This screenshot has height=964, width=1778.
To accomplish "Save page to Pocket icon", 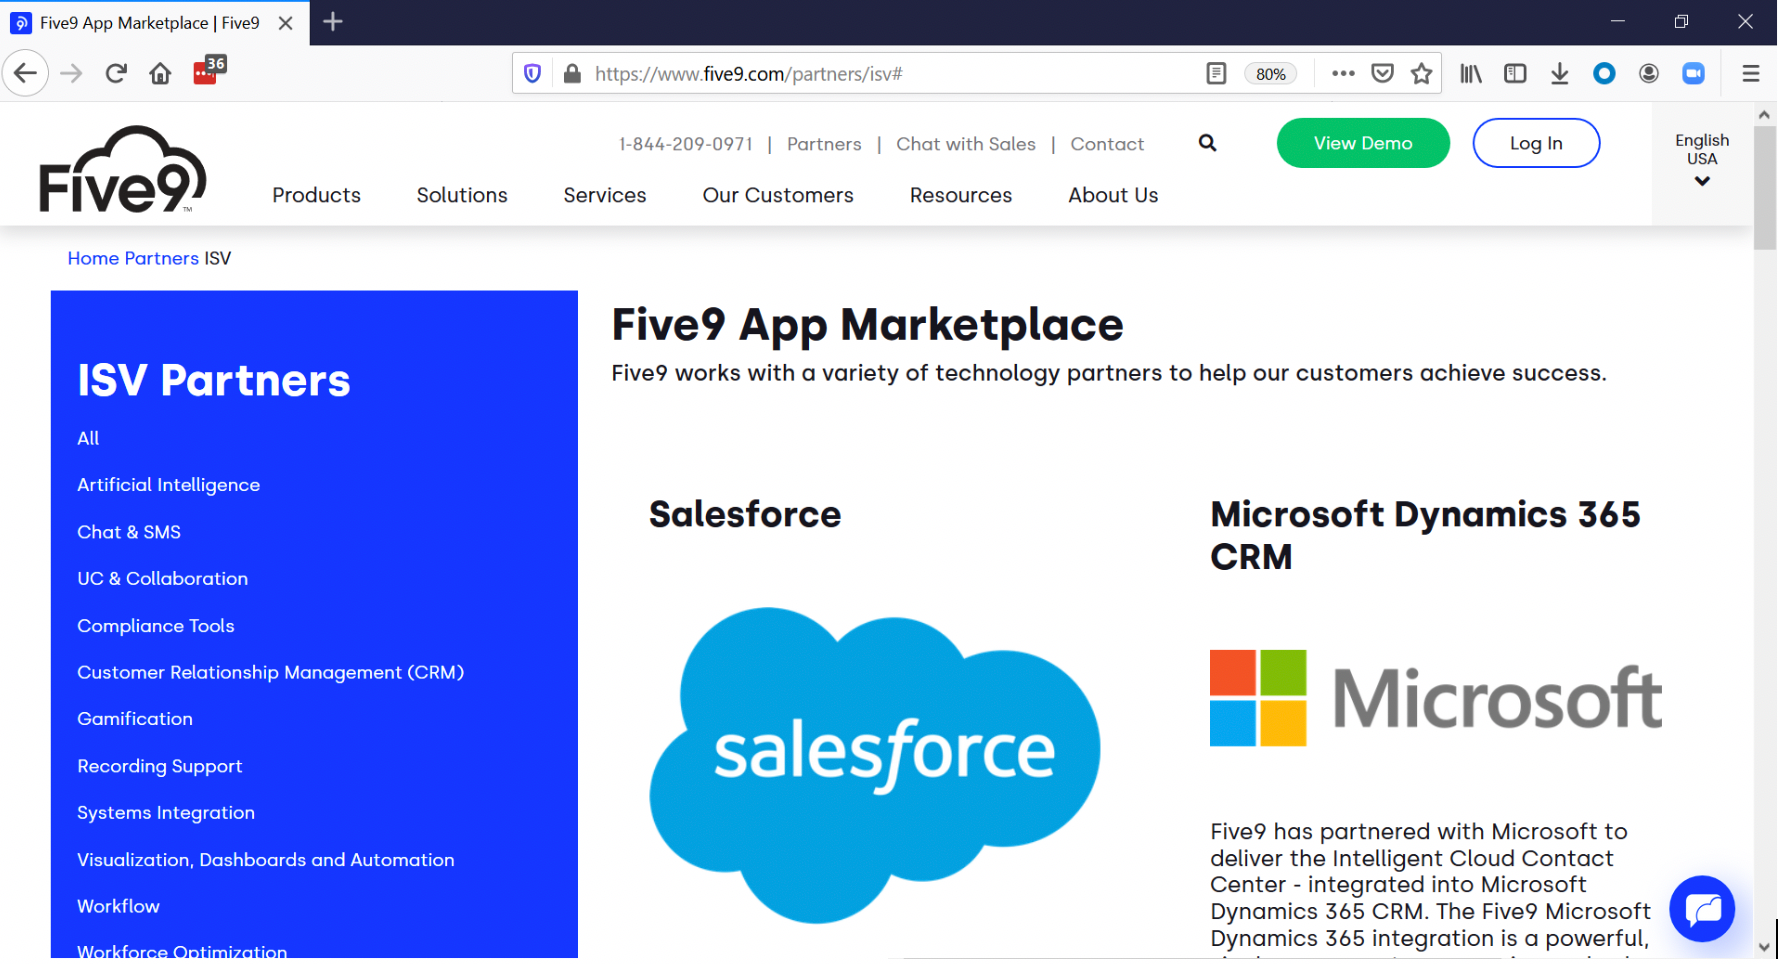I will (x=1382, y=73).
